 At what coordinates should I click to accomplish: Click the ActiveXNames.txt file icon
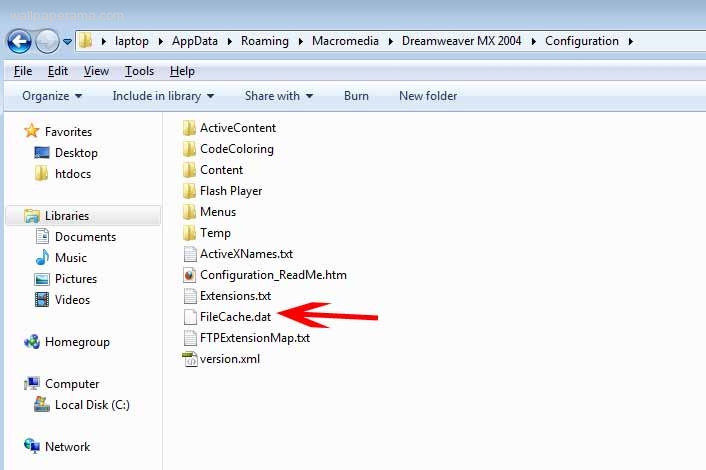(x=190, y=254)
